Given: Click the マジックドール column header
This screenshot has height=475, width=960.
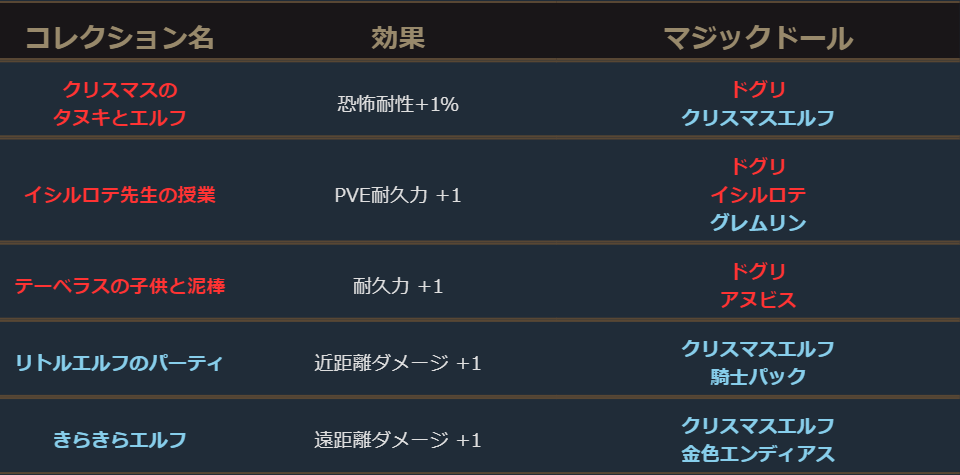Looking at the screenshot, I should pos(758,39).
